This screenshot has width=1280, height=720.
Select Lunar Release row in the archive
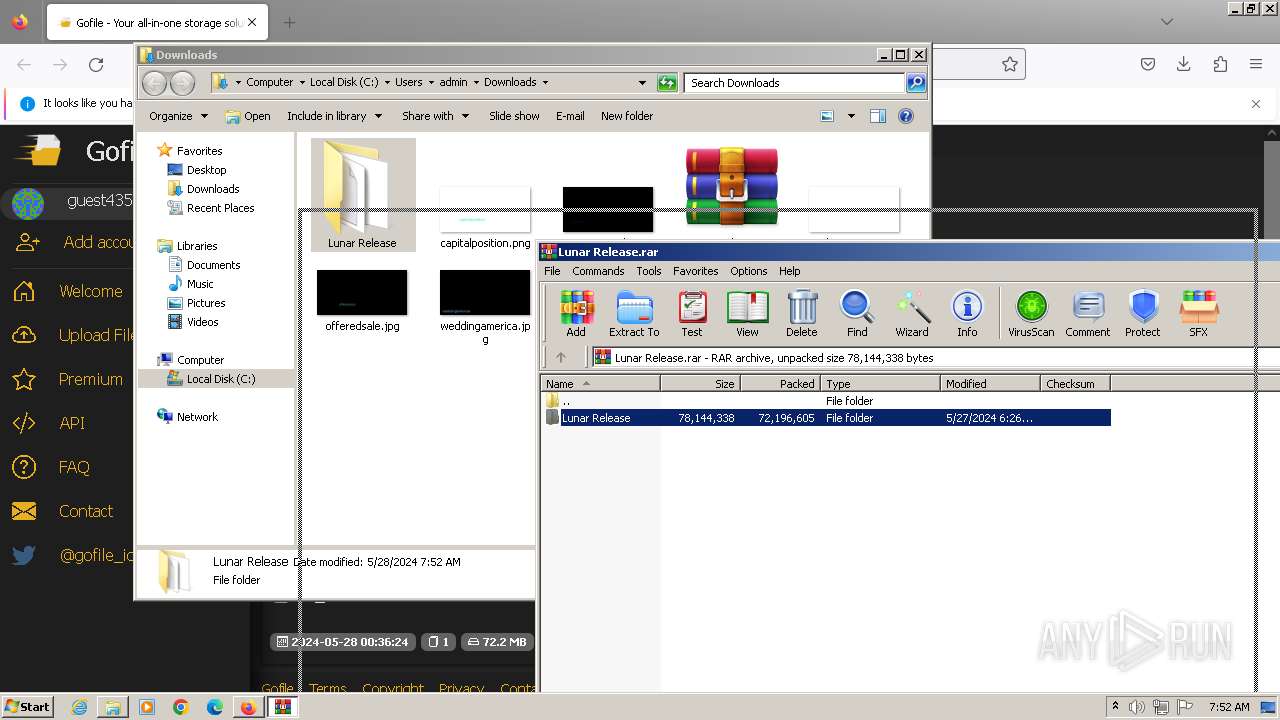[x=827, y=418]
